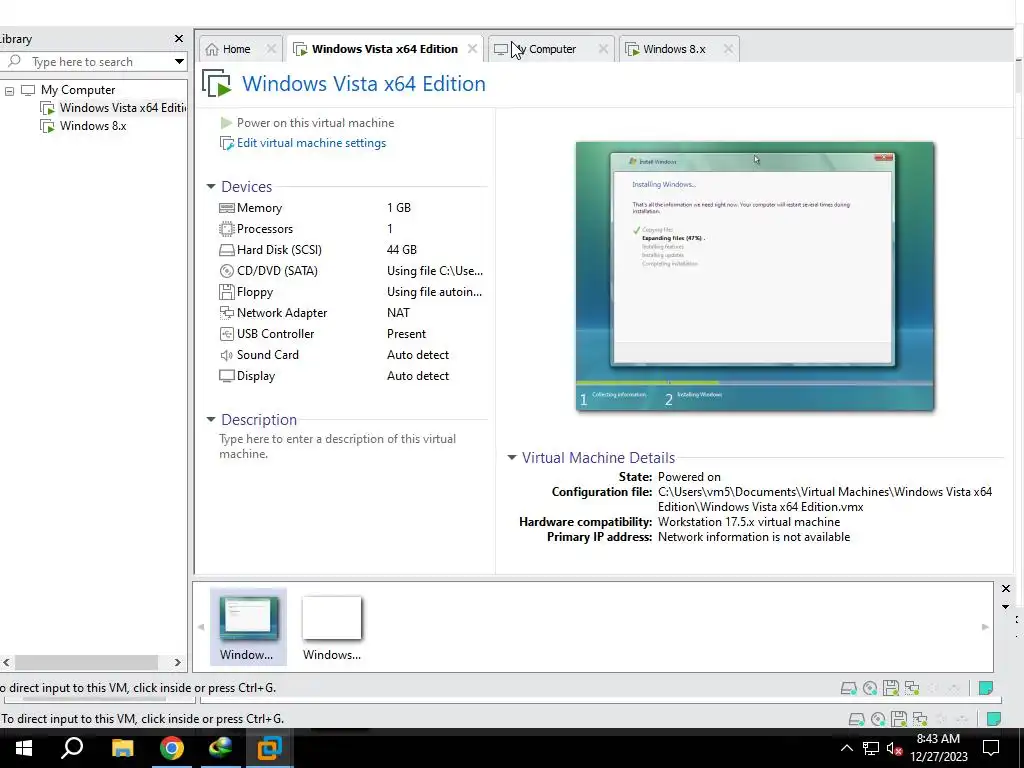Click the large VM icon beside the title
This screenshot has width=1024, height=768.
point(217,84)
